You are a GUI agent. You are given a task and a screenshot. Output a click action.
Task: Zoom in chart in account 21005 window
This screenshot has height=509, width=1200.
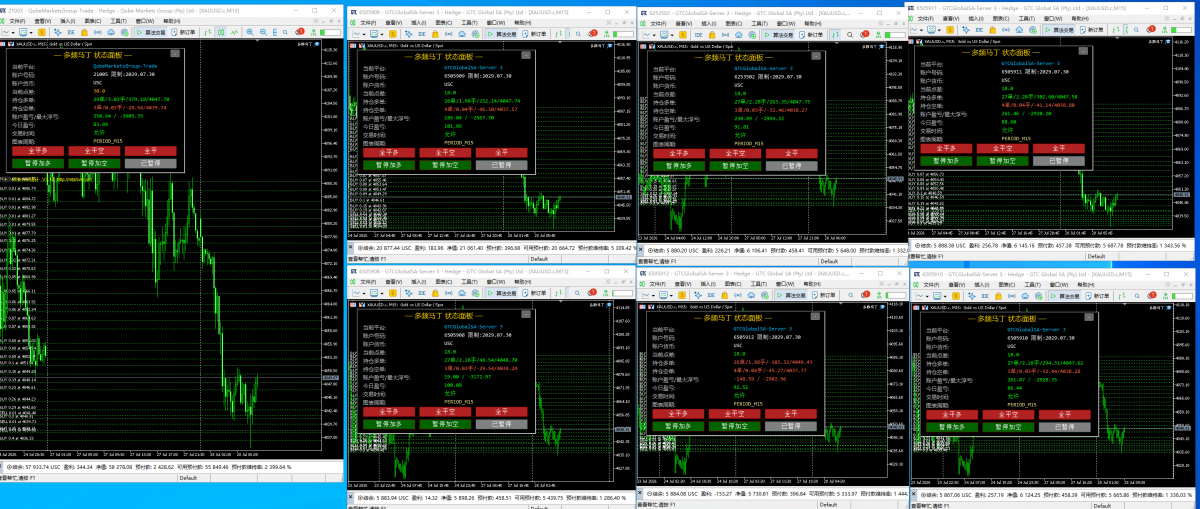(250, 32)
